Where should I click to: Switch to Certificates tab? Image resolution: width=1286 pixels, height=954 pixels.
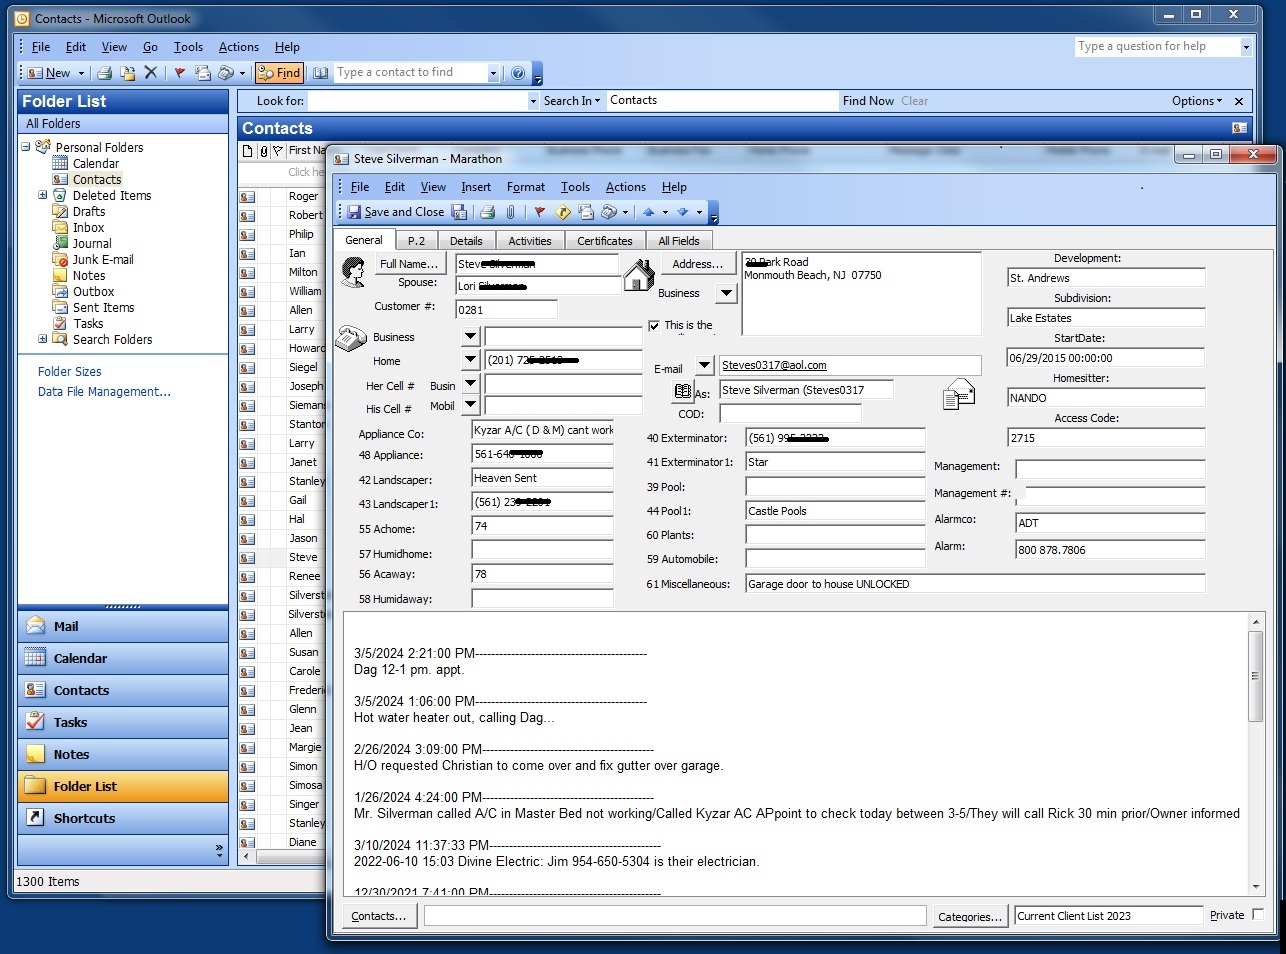[x=605, y=241]
